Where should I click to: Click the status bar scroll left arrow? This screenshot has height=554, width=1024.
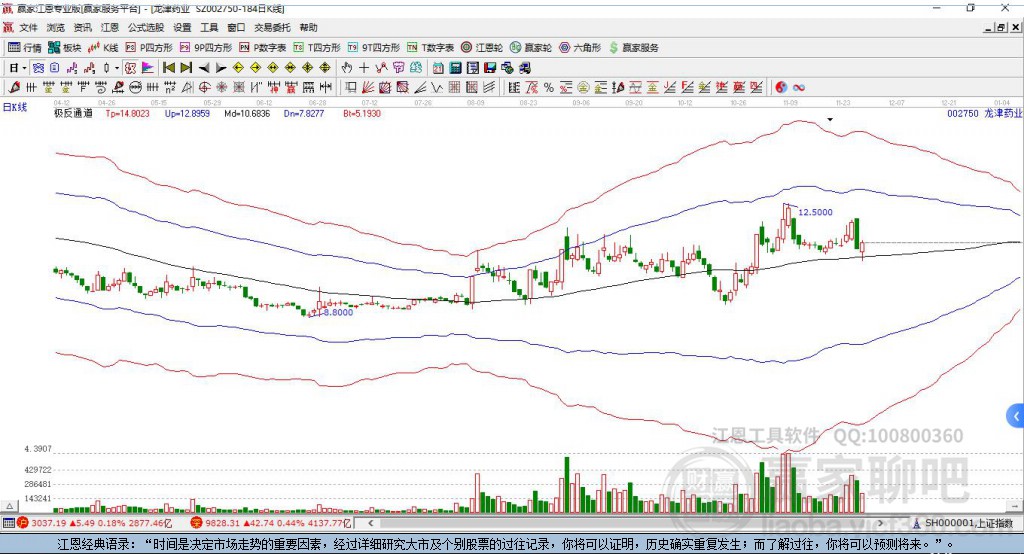point(370,523)
